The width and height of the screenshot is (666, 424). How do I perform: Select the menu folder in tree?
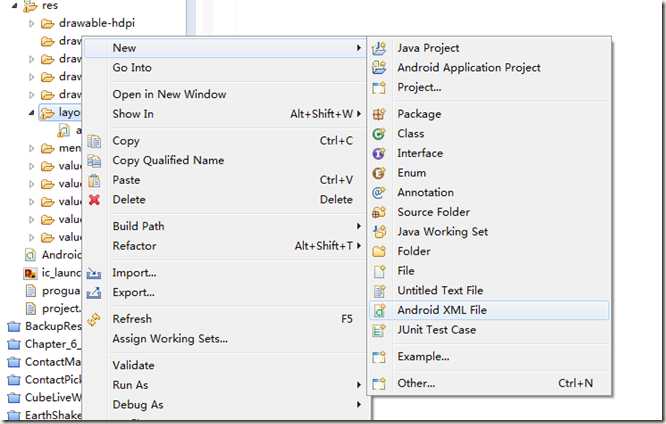tap(70, 148)
